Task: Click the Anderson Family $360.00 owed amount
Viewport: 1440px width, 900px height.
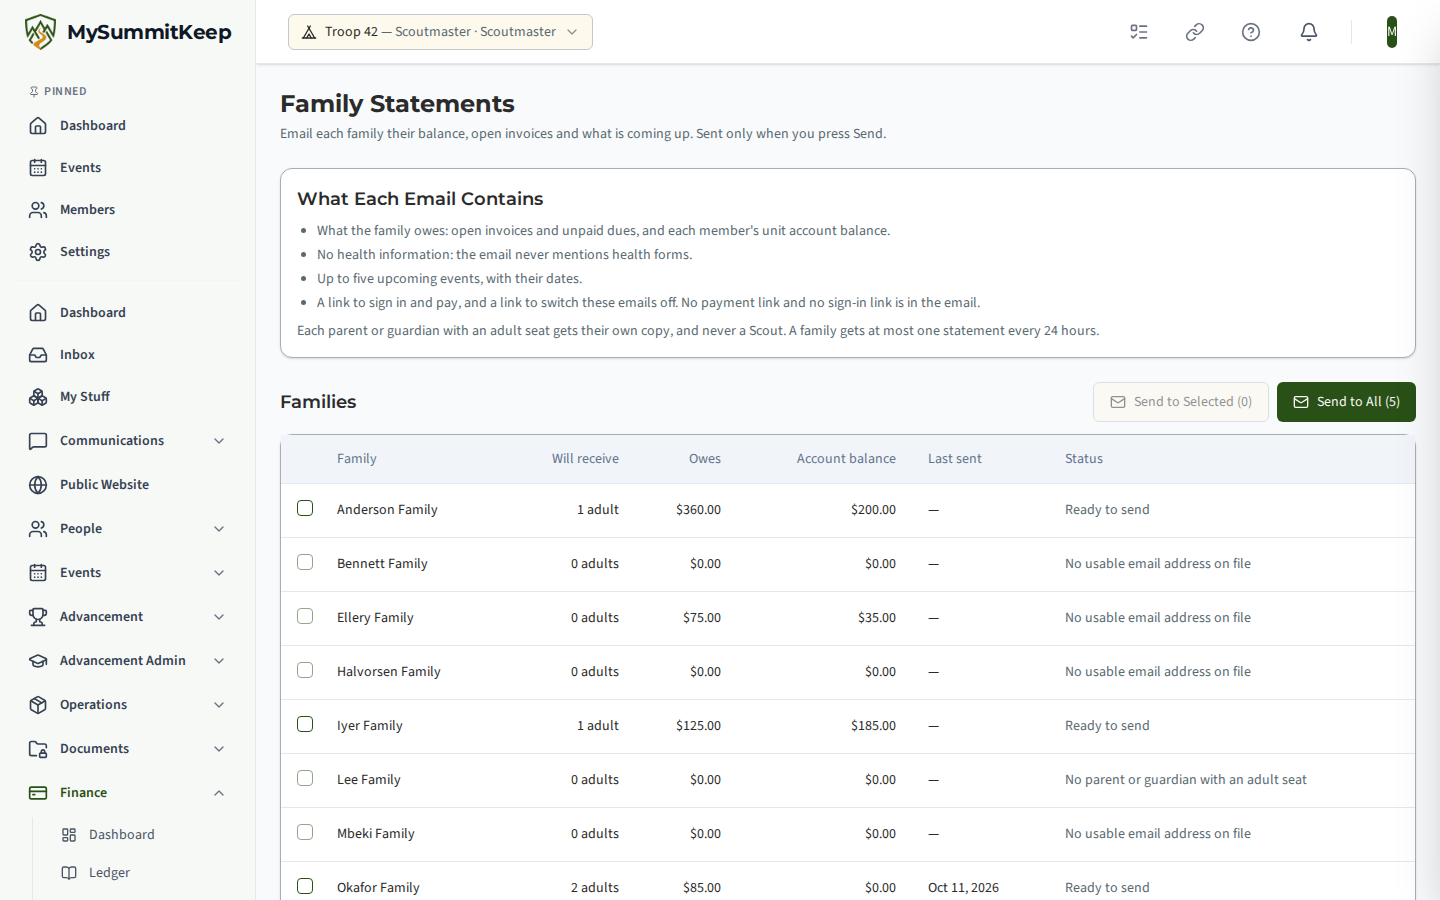Action: point(698,510)
